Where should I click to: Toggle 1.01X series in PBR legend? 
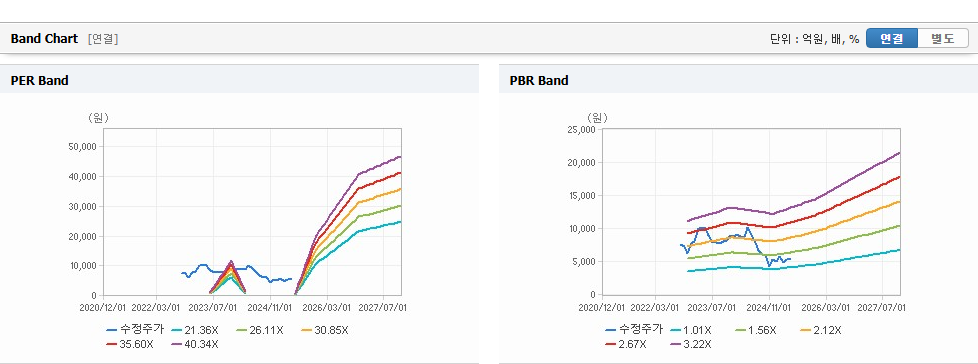click(x=690, y=330)
